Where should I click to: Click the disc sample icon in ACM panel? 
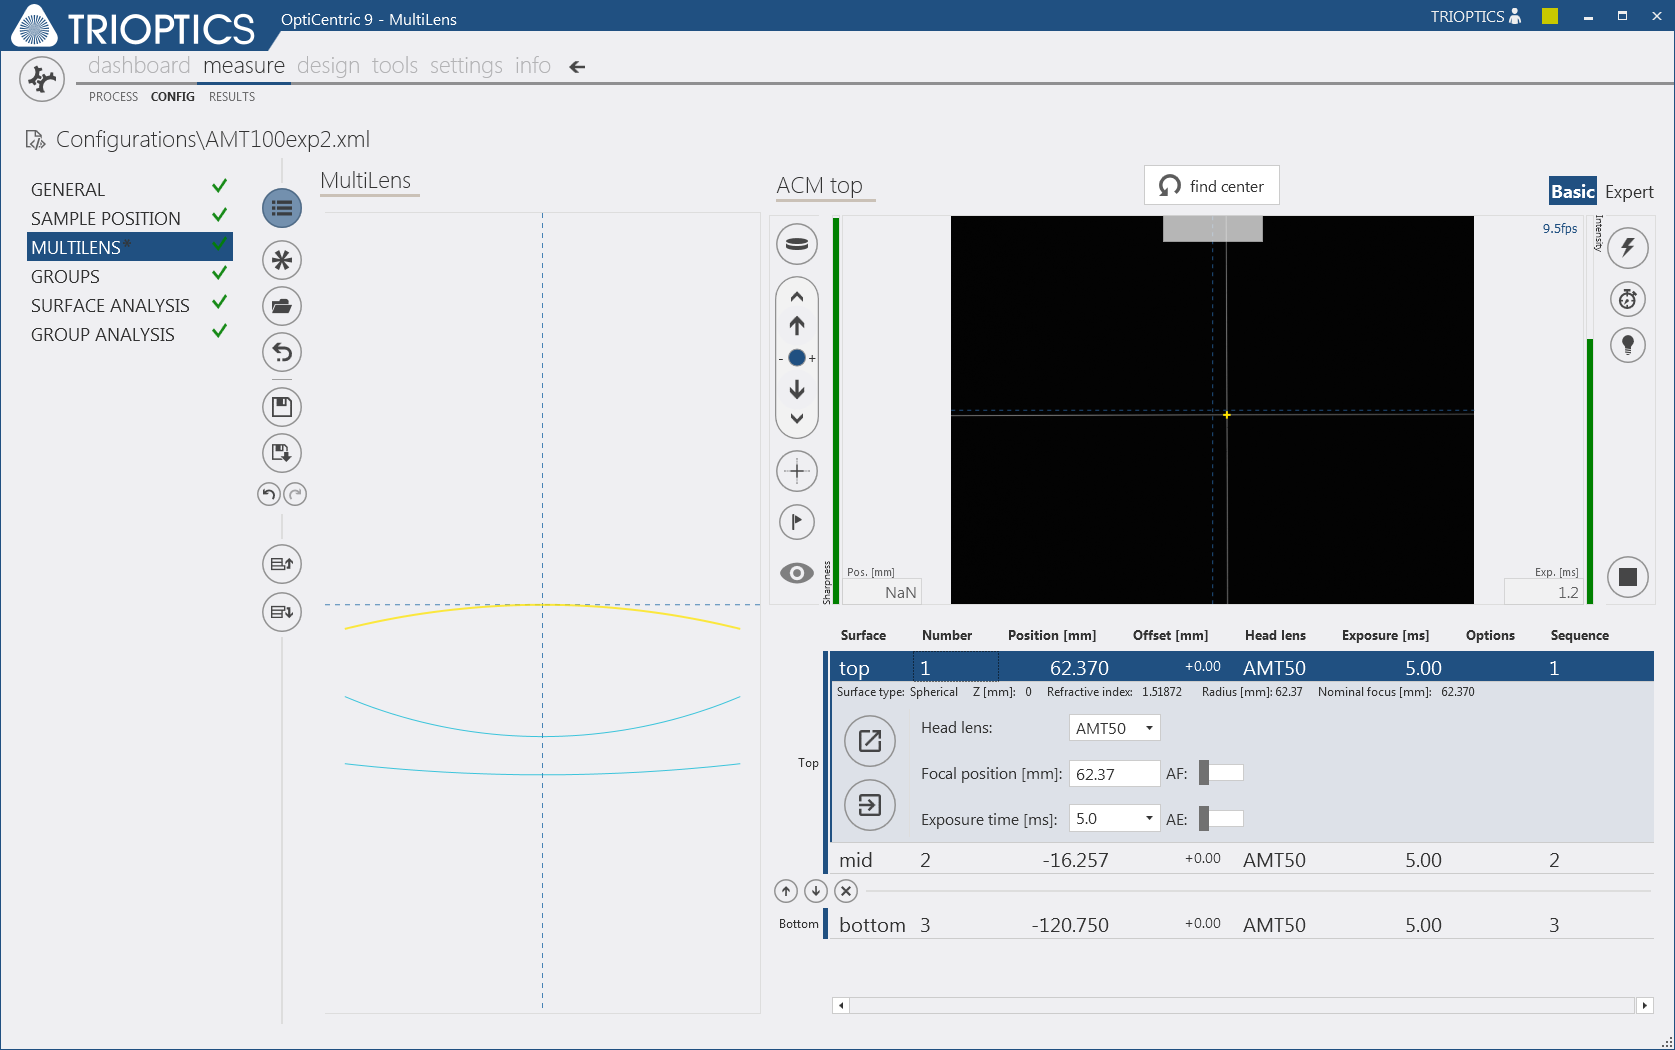point(797,244)
